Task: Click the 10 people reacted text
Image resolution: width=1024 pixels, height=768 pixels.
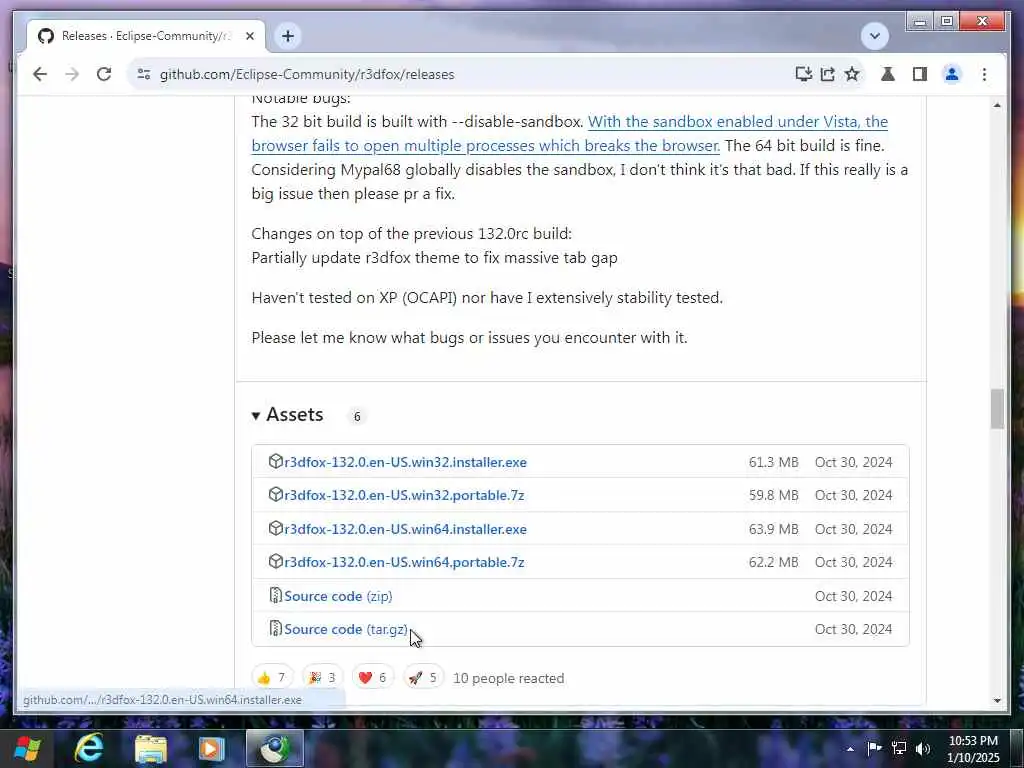Action: click(x=508, y=679)
